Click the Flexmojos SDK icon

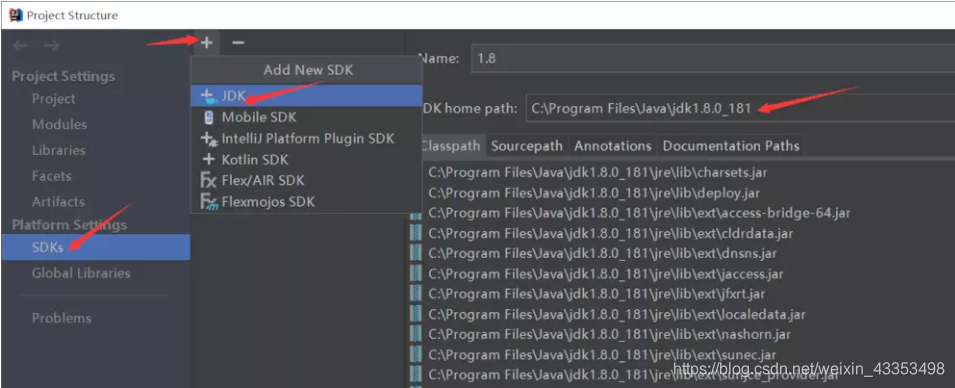tap(209, 202)
